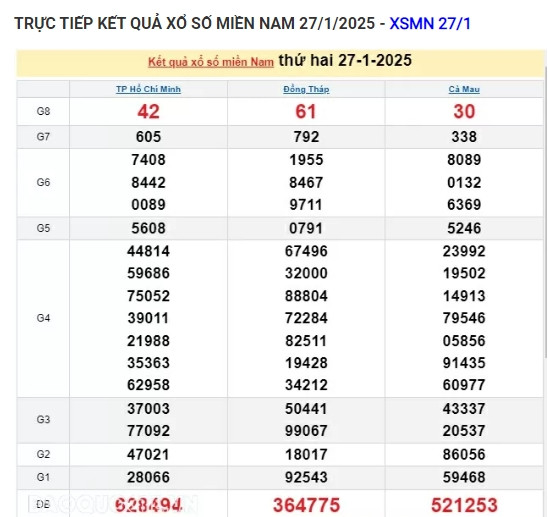Select G4 number 62958

(149, 385)
